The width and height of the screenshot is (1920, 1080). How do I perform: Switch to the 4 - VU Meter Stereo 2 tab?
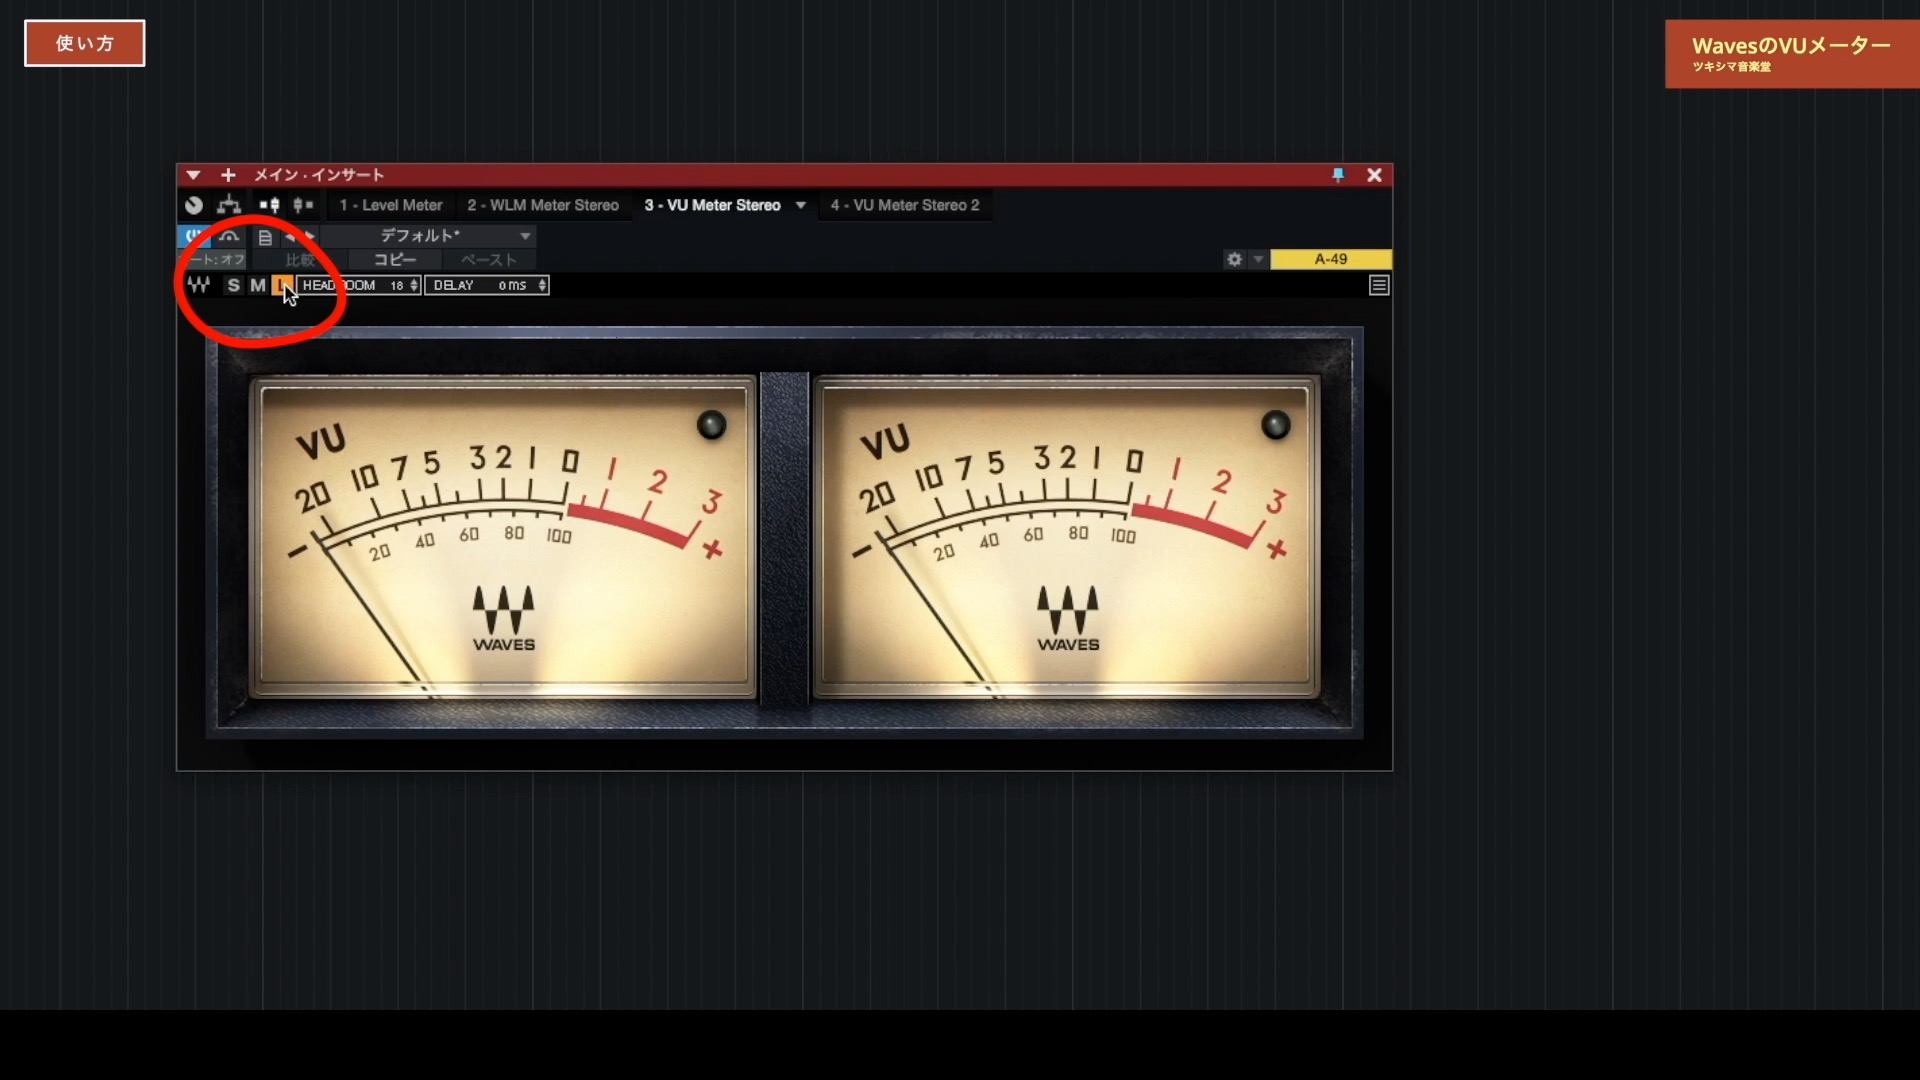click(905, 205)
